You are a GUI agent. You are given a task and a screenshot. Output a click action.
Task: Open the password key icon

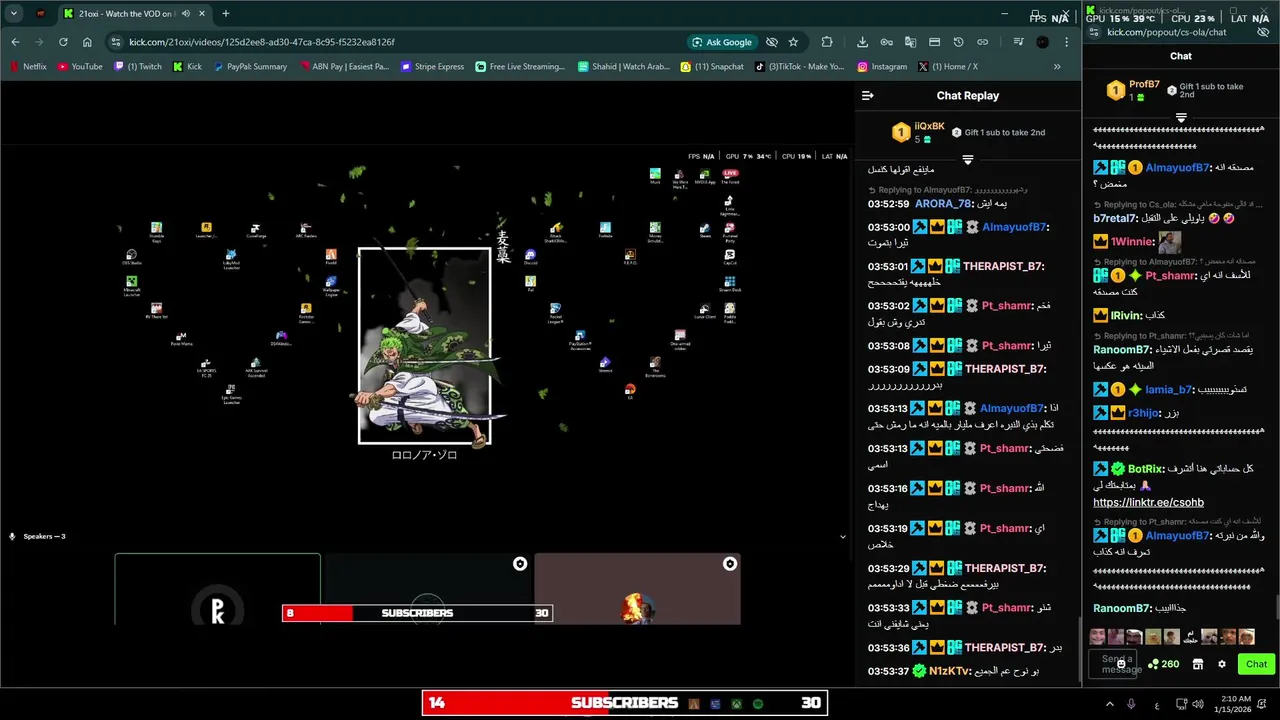tap(886, 42)
